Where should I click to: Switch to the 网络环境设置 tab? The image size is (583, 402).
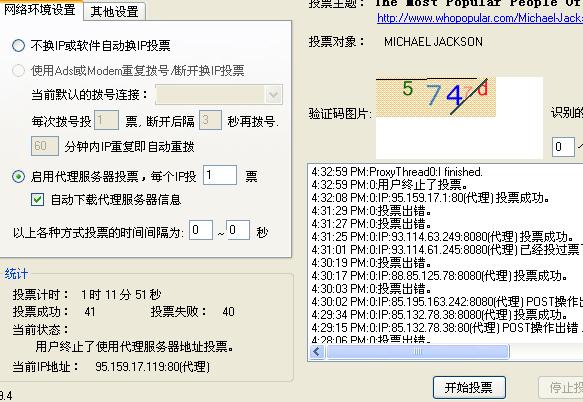tap(40, 9)
